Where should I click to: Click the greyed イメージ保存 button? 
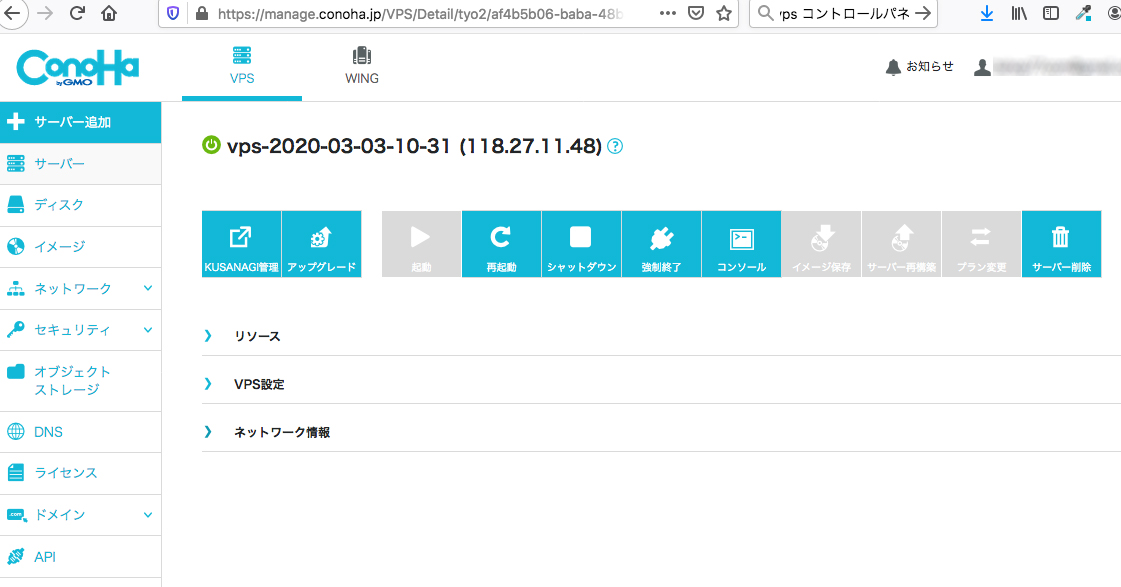pyautogui.click(x=821, y=244)
